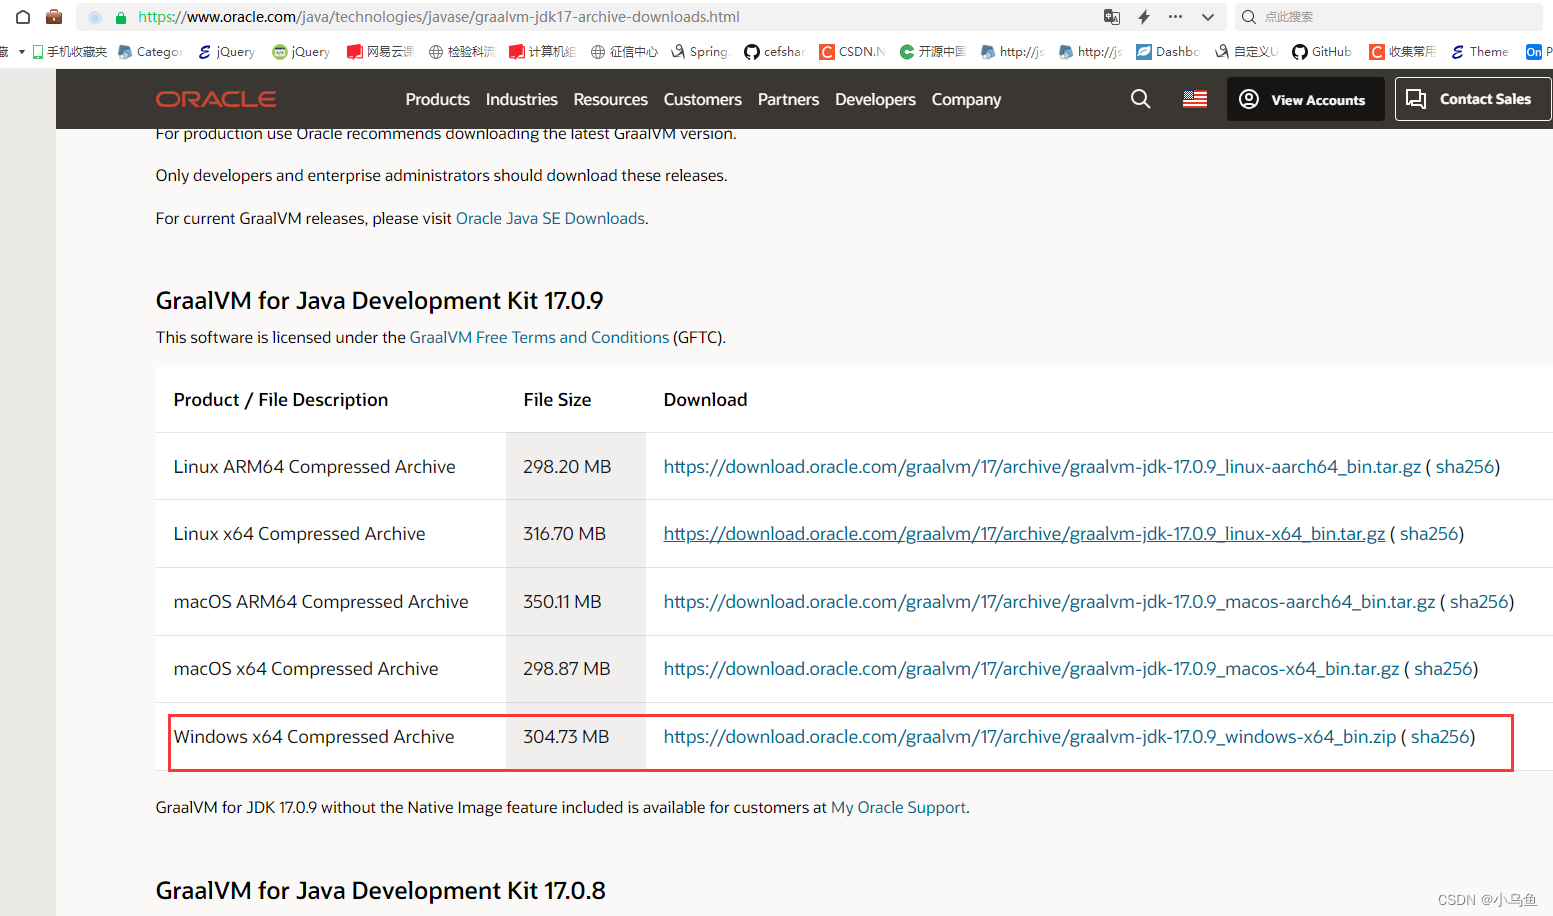
Task: Download the macos-x64 tar.gz link
Action: (1031, 669)
